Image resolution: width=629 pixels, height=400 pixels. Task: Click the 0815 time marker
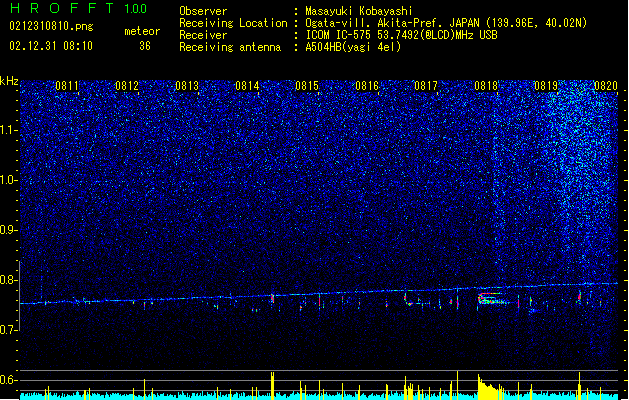[x=307, y=86]
